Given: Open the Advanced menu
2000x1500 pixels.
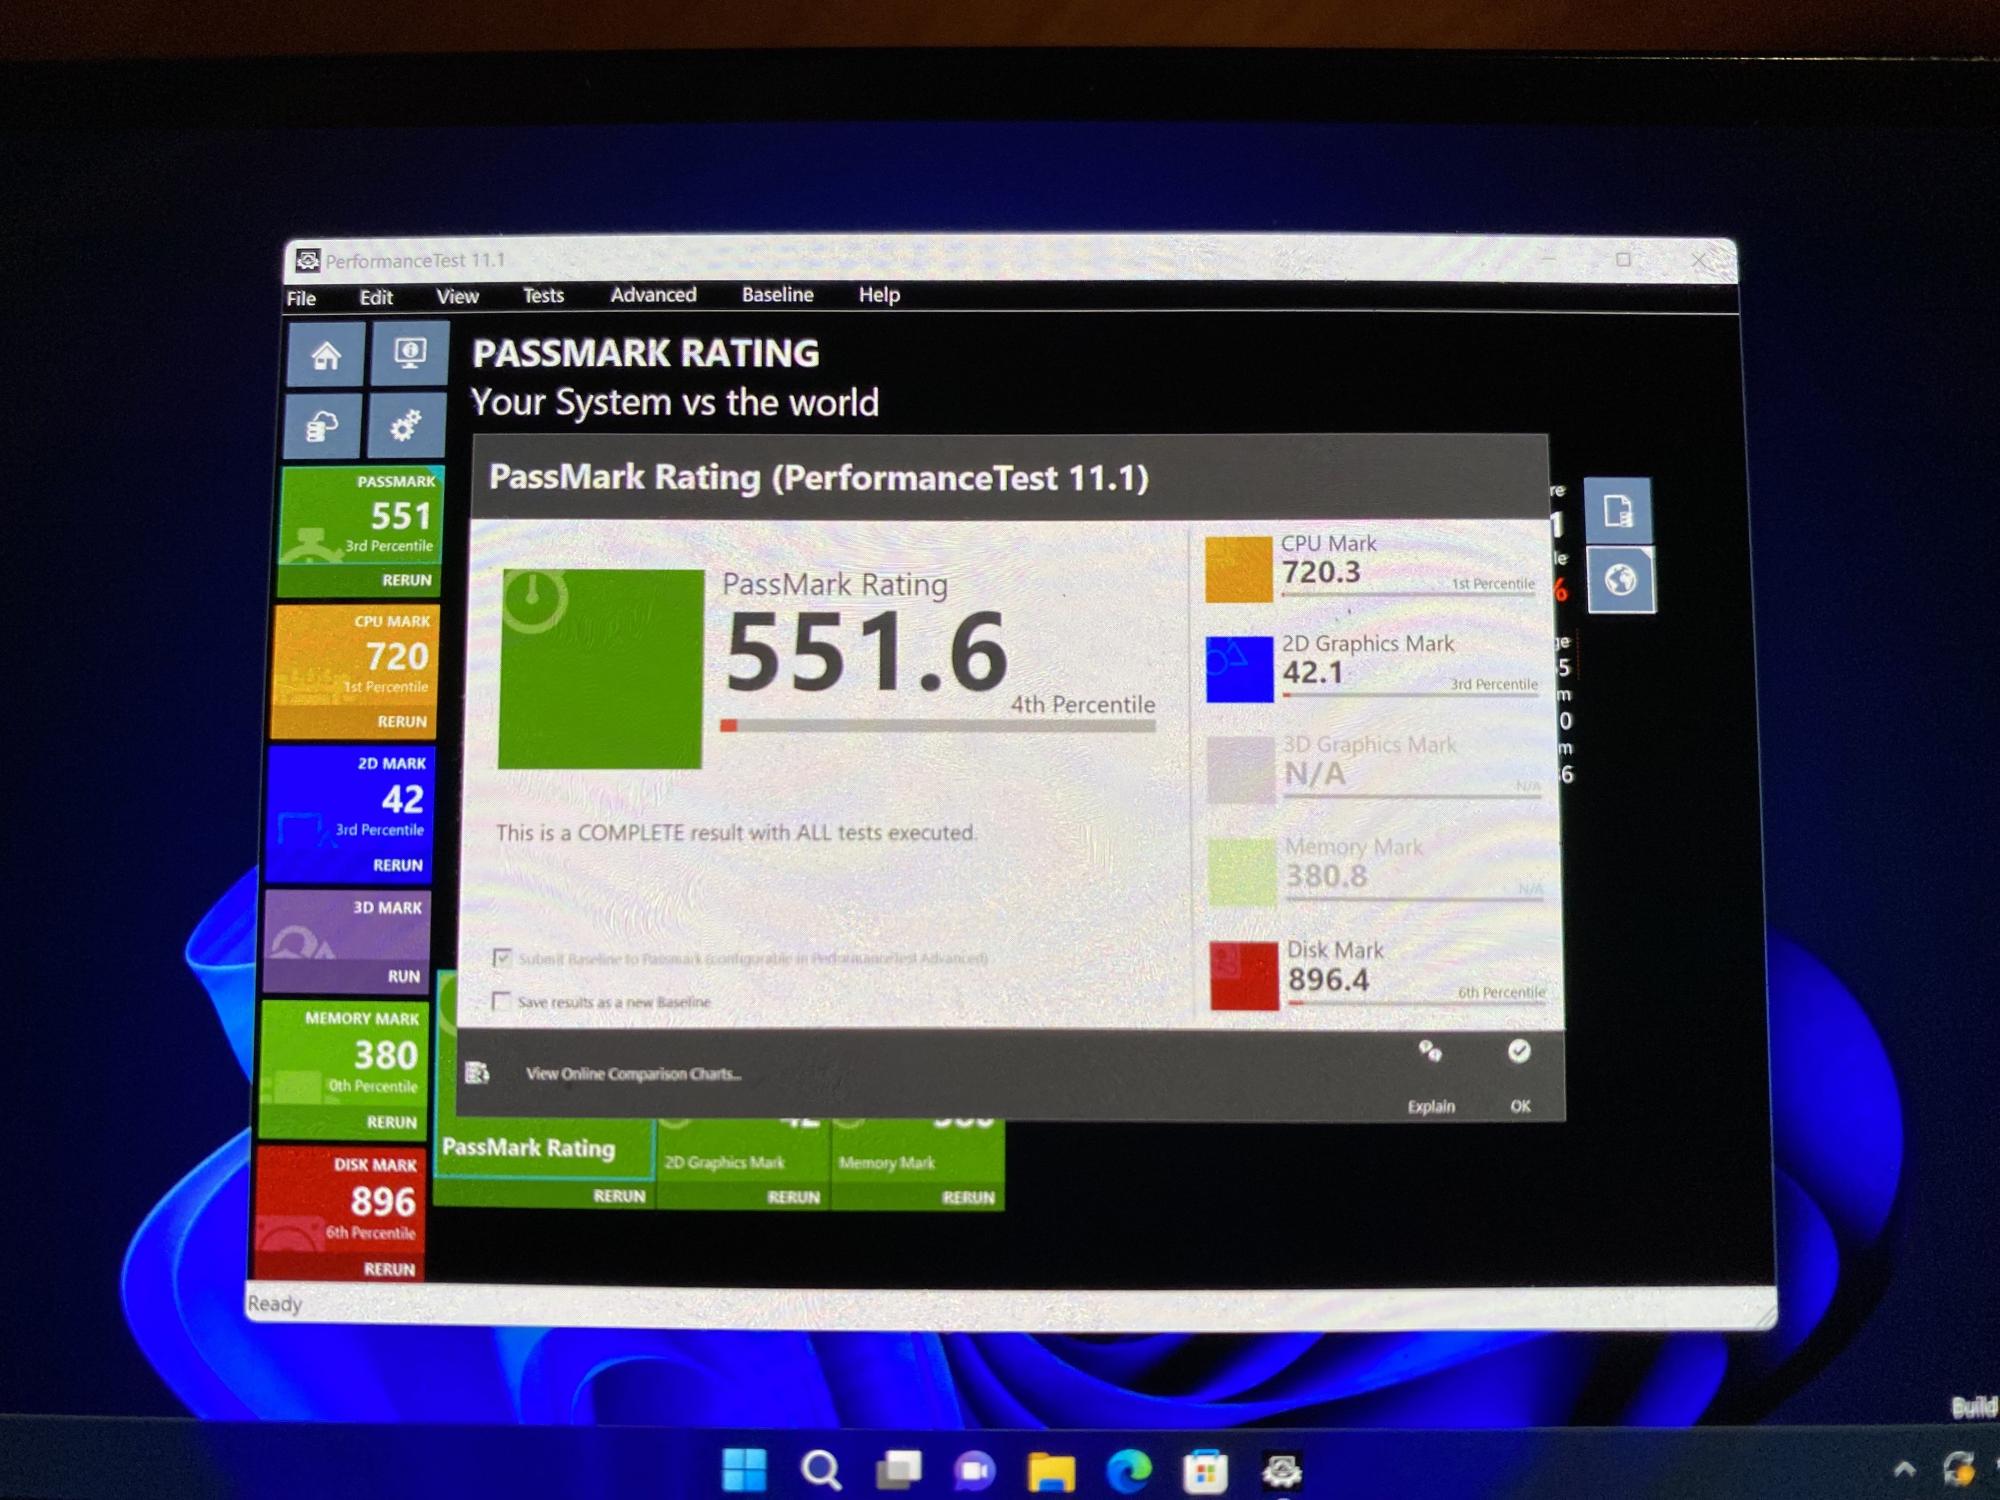Looking at the screenshot, I should coord(653,294).
